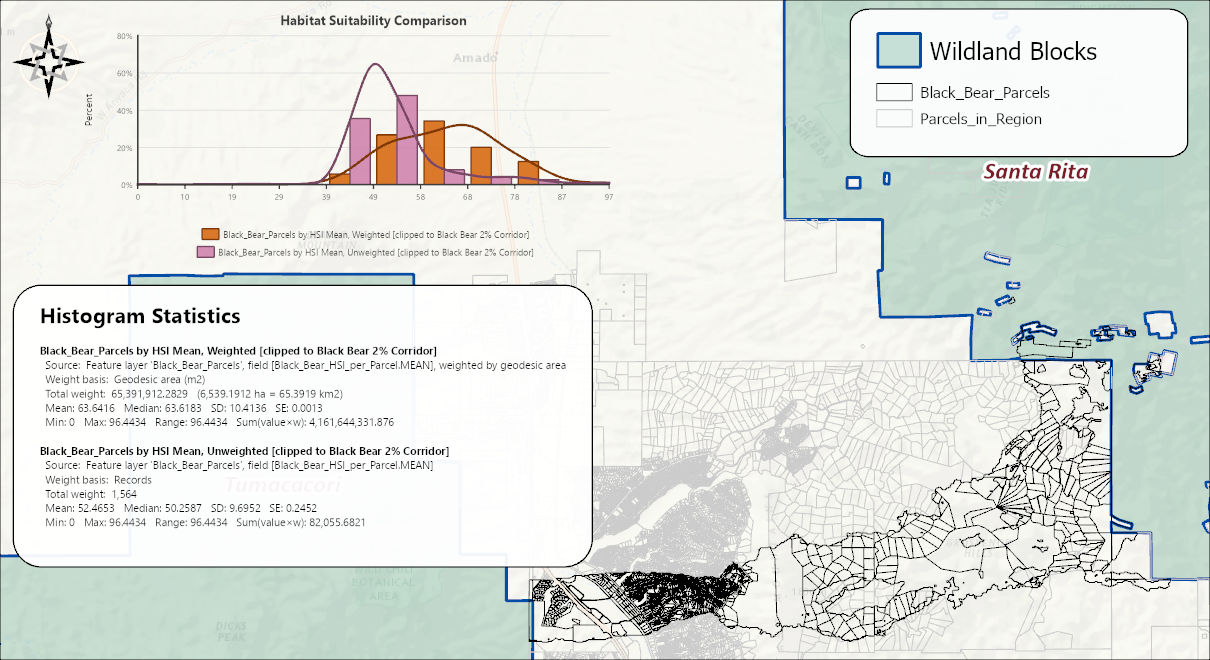Click the 'Histogram Statistics' heading

pos(140,316)
